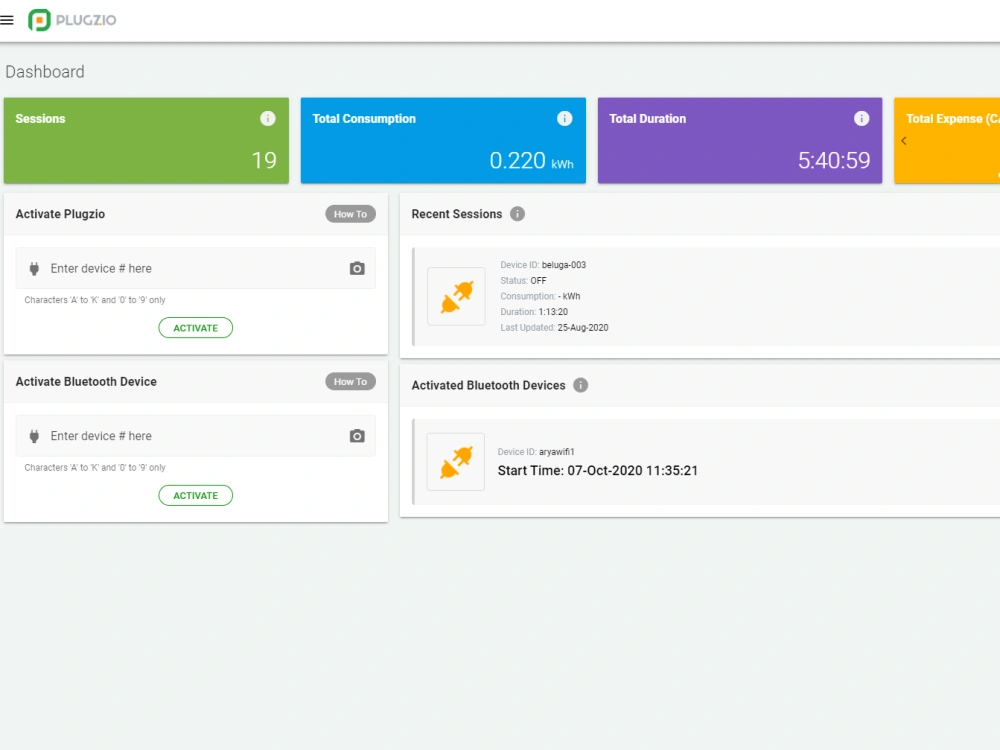Open How To for Activate Plugzio
The width and height of the screenshot is (1000, 750).
pyautogui.click(x=350, y=214)
